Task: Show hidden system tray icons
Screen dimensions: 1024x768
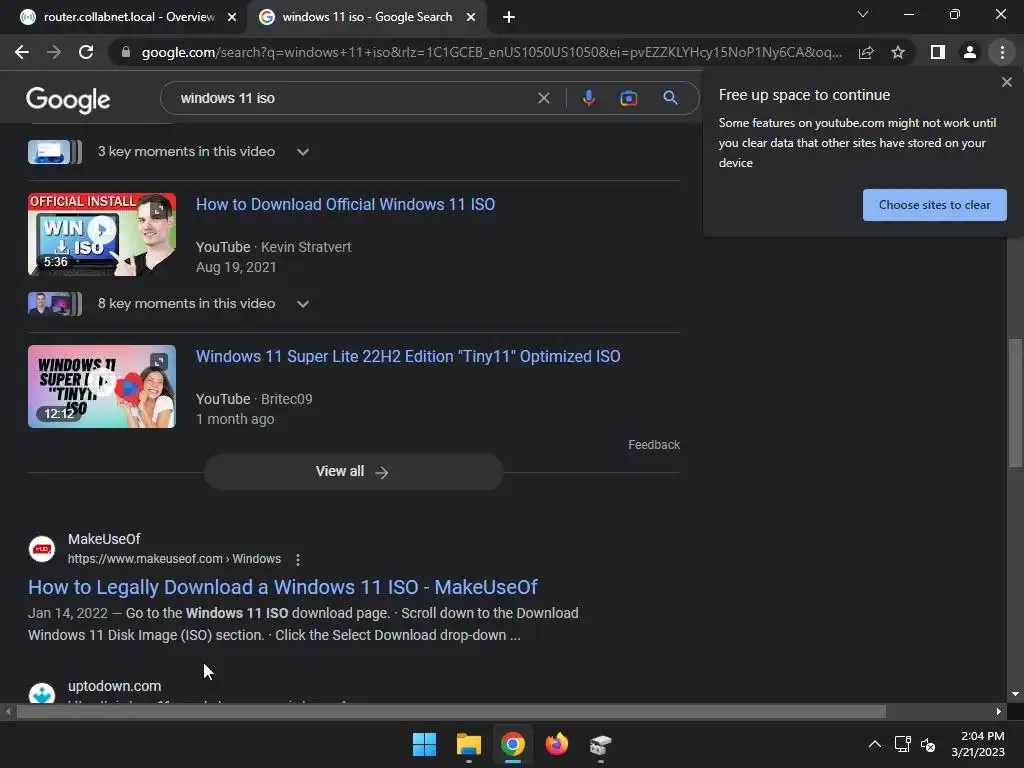Action: tap(874, 744)
